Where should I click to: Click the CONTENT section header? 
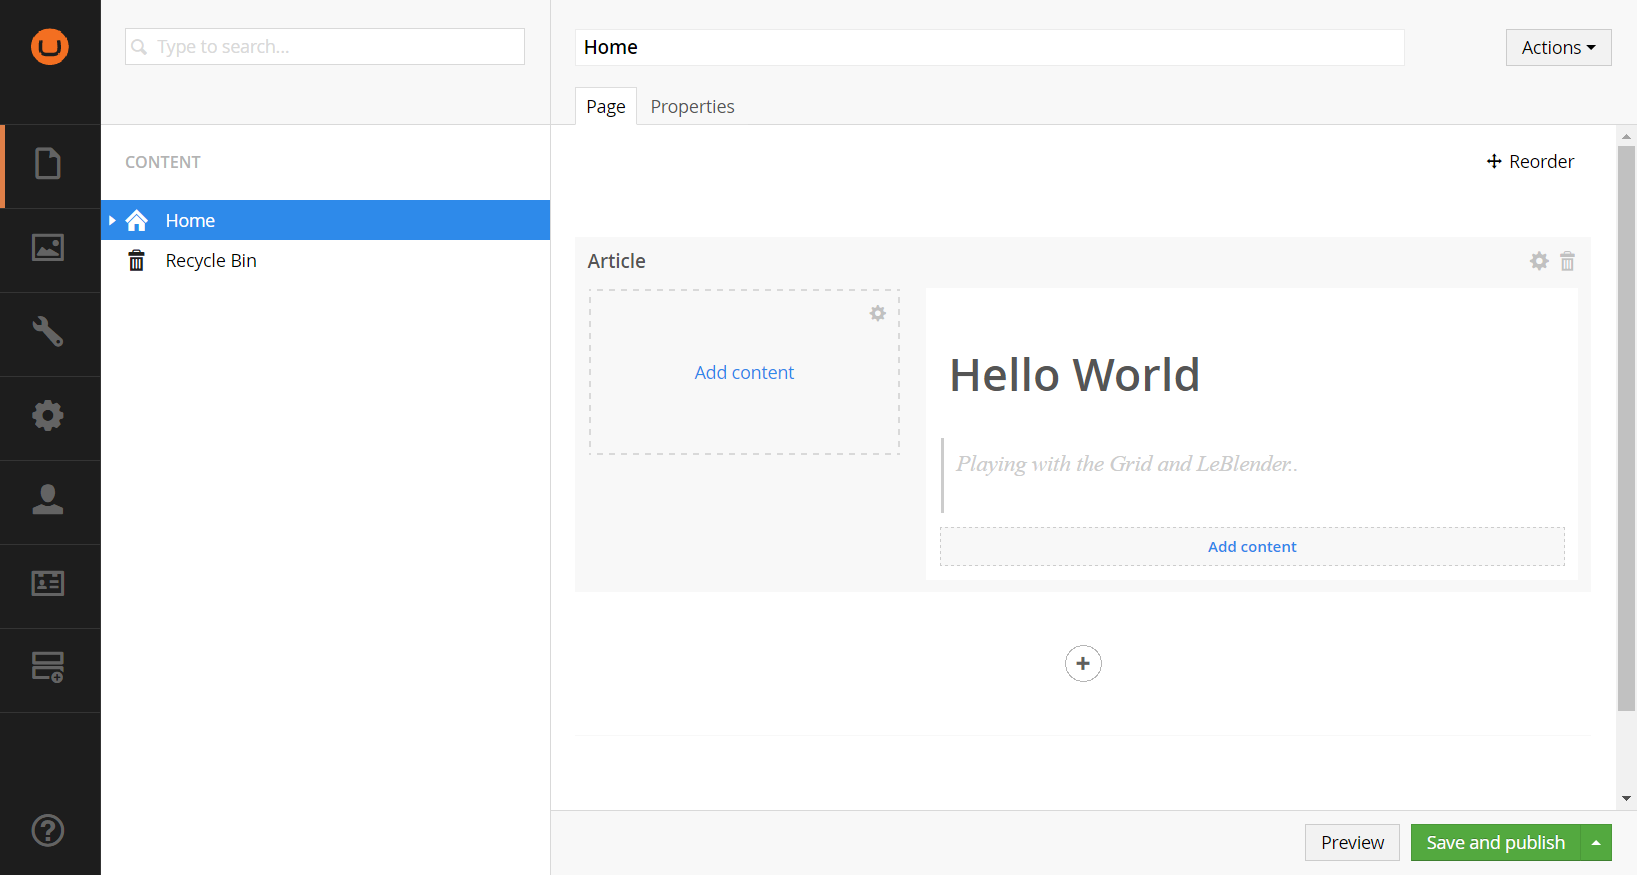click(x=163, y=162)
